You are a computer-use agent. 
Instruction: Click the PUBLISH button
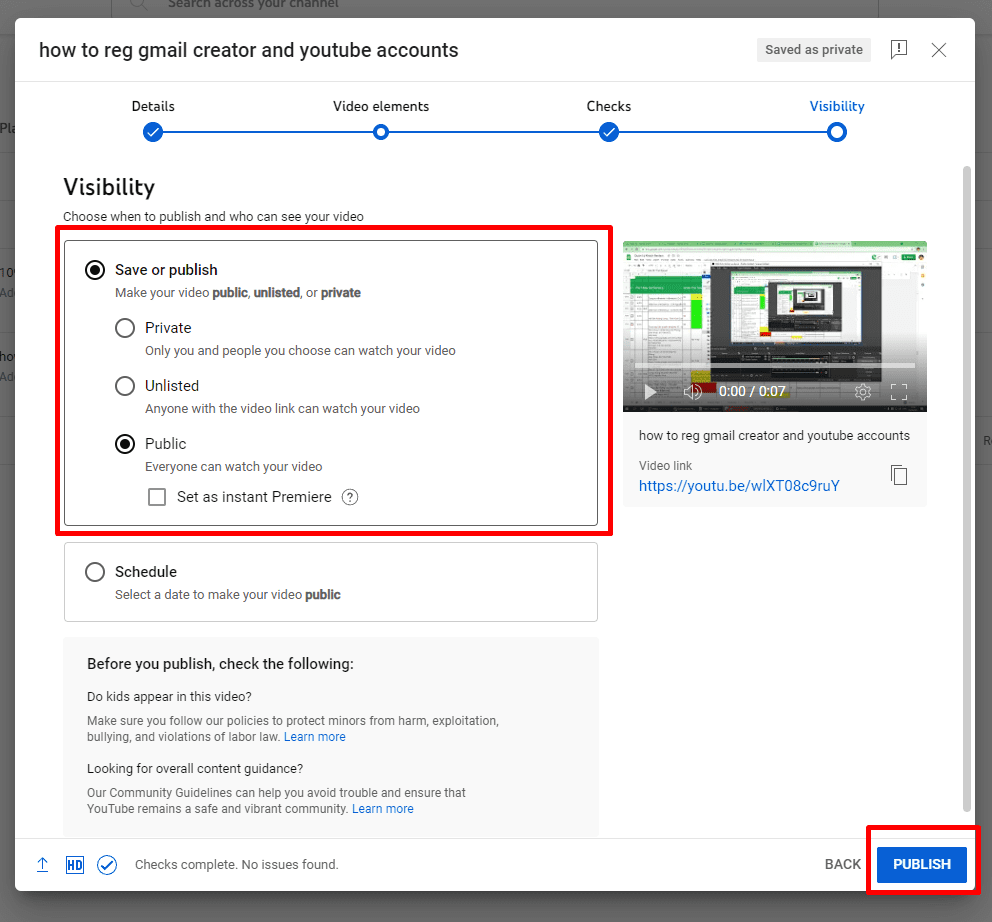coord(920,863)
